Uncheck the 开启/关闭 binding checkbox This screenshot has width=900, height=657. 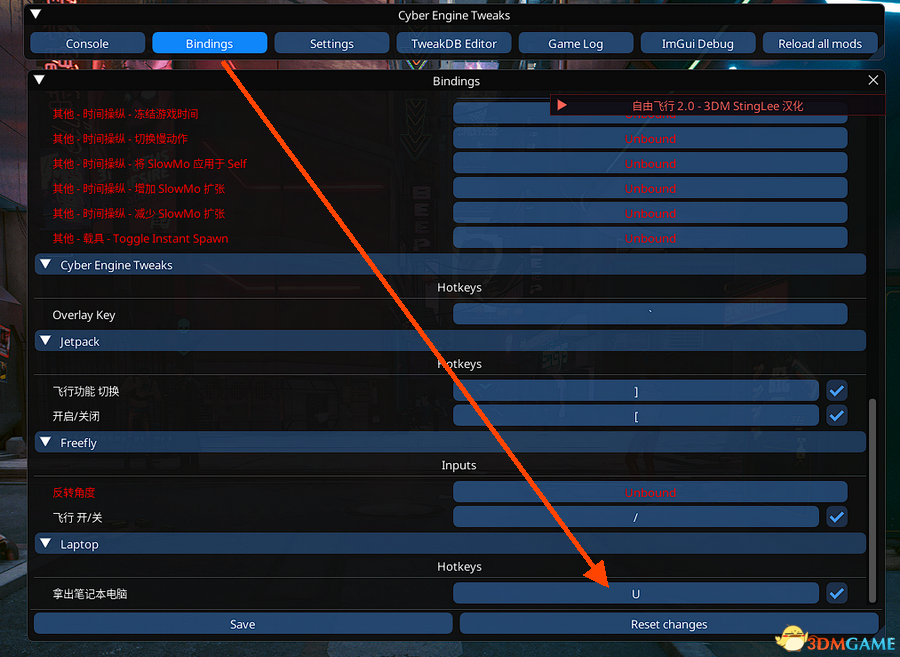(x=837, y=415)
